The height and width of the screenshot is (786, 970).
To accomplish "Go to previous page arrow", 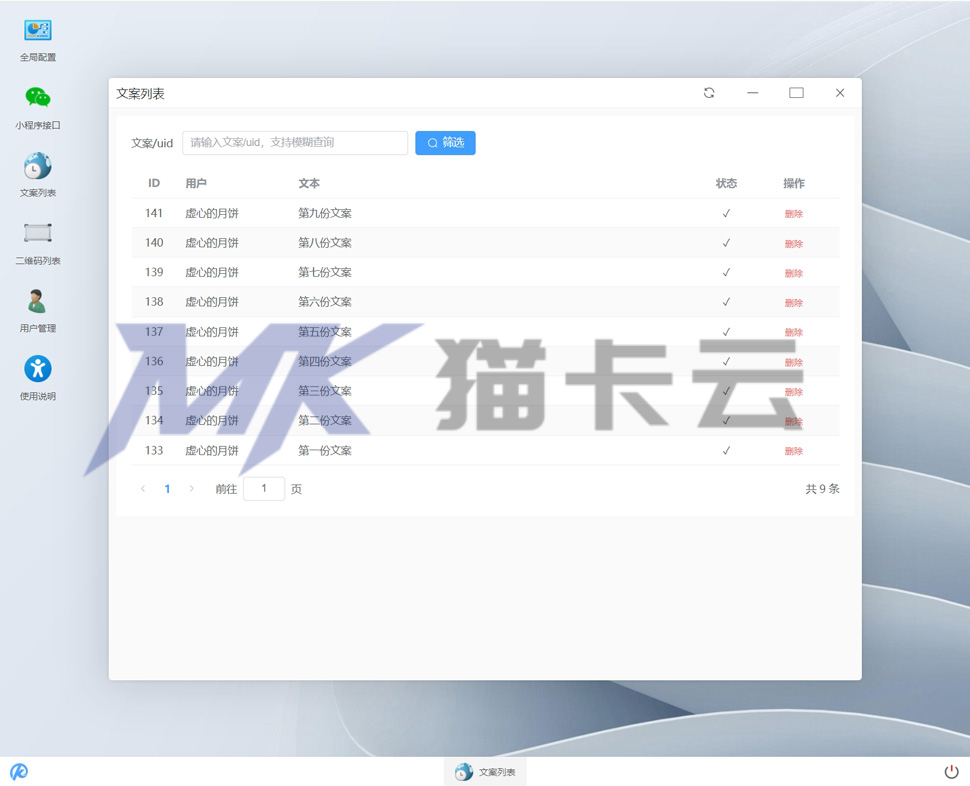I will coord(143,489).
